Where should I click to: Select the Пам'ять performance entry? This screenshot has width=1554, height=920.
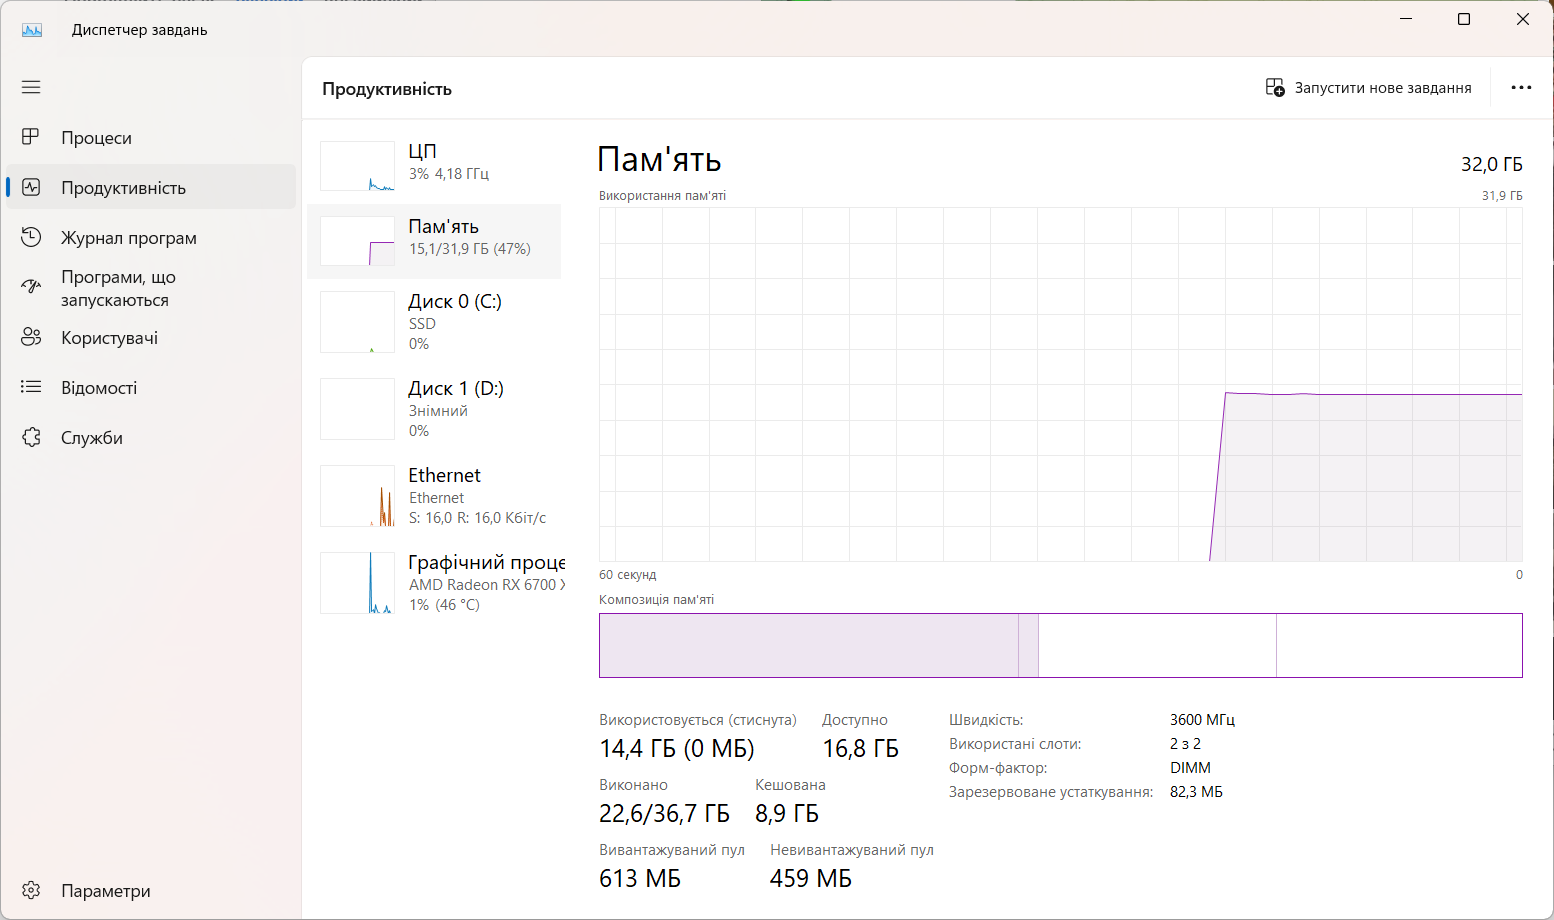point(434,241)
